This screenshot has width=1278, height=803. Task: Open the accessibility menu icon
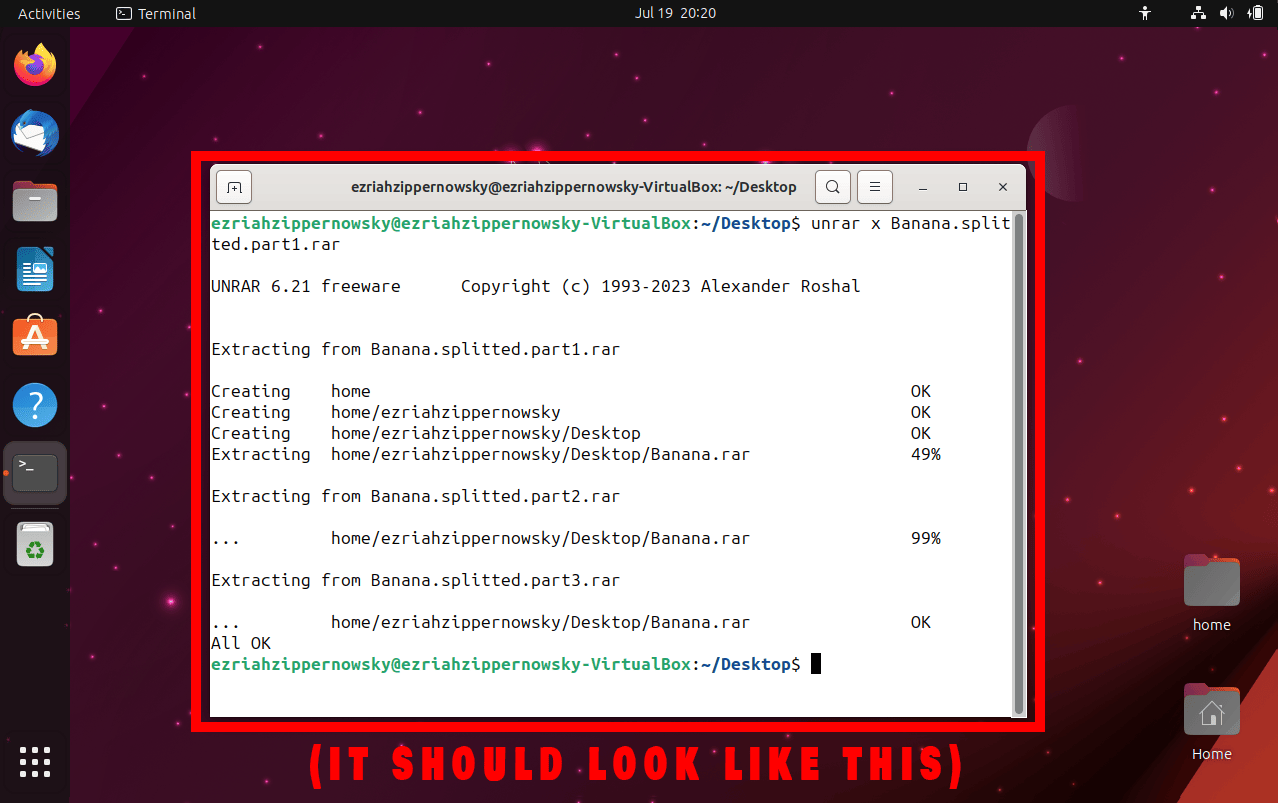[1144, 13]
